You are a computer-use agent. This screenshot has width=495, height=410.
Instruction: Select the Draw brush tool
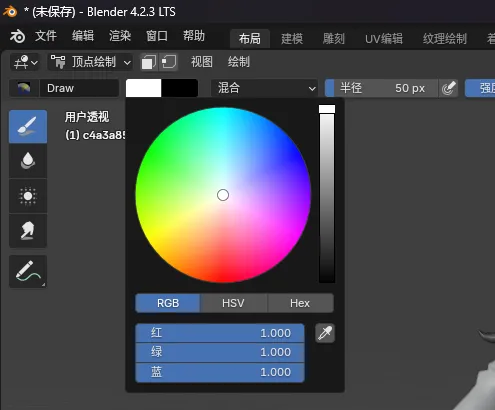point(28,127)
